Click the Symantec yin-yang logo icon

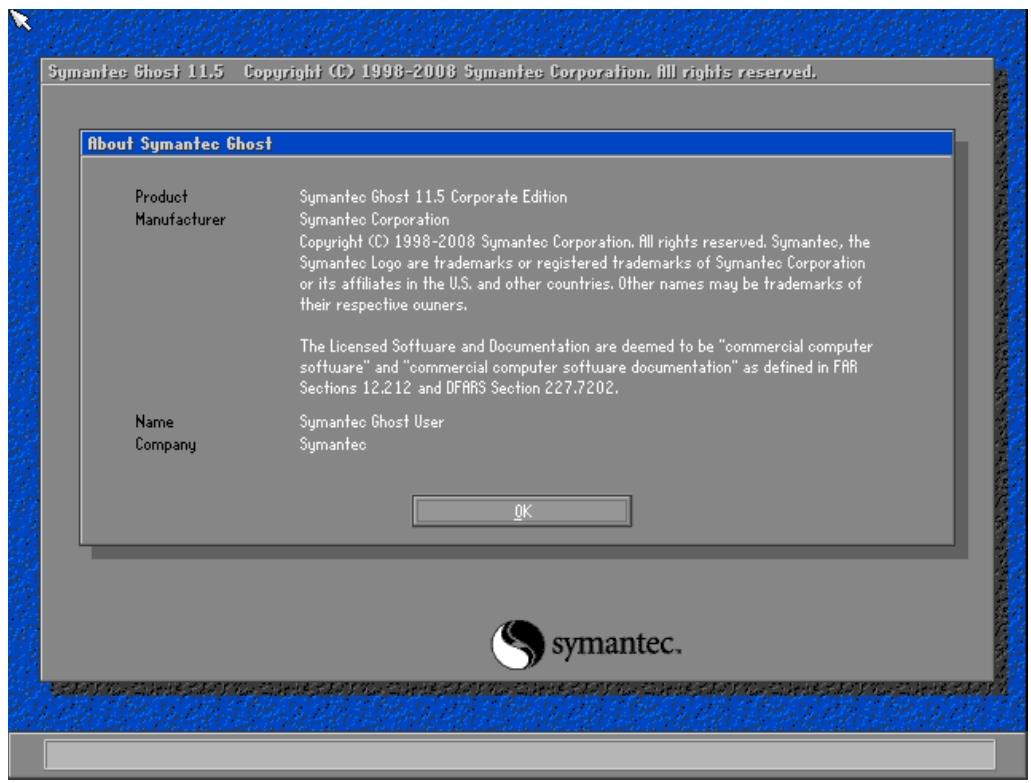[x=518, y=644]
